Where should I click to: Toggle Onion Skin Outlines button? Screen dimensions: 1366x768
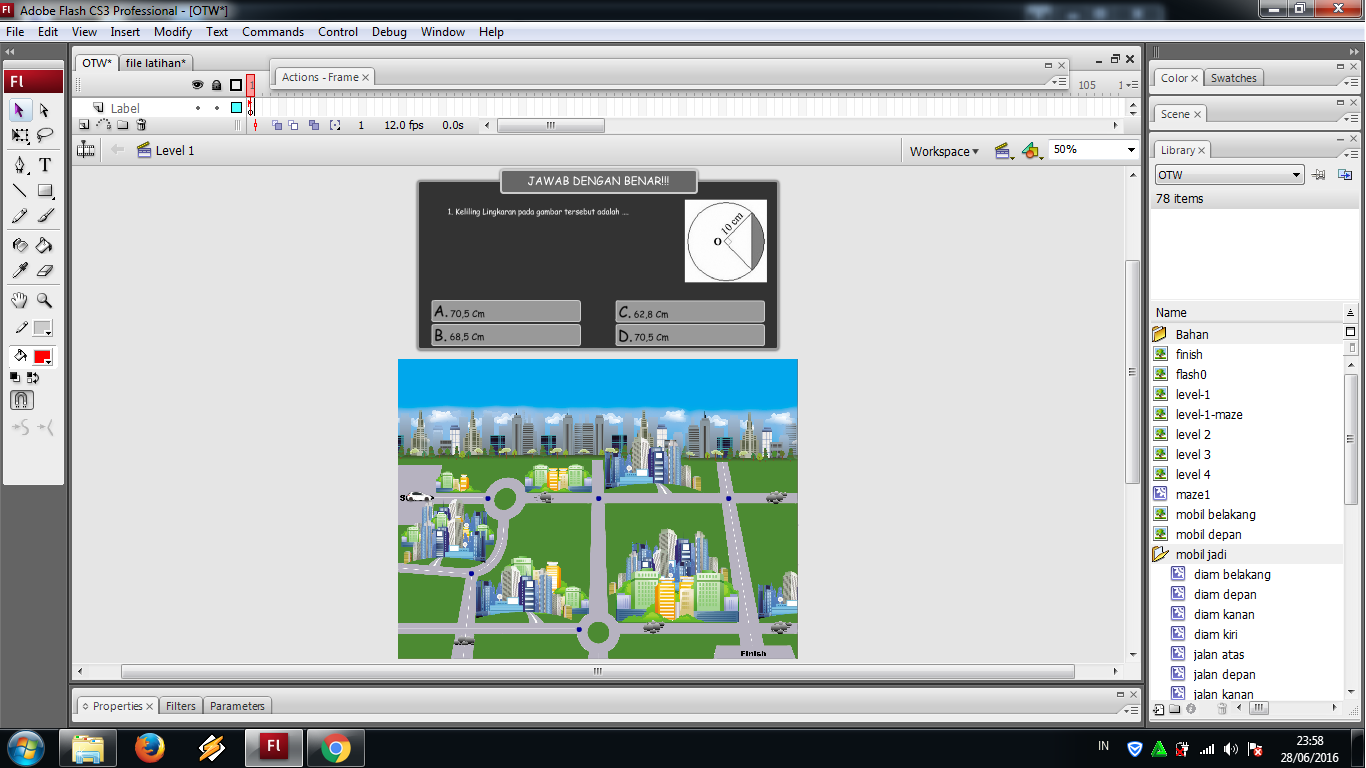tap(294, 125)
